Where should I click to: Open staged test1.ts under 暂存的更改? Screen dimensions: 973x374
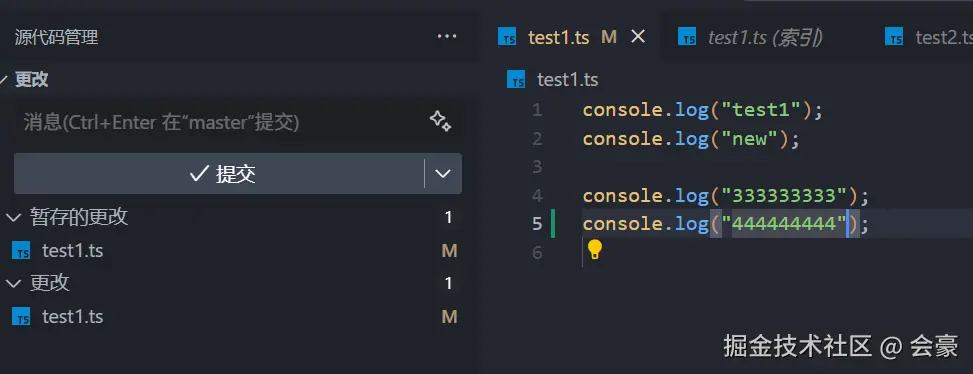[x=73, y=251]
